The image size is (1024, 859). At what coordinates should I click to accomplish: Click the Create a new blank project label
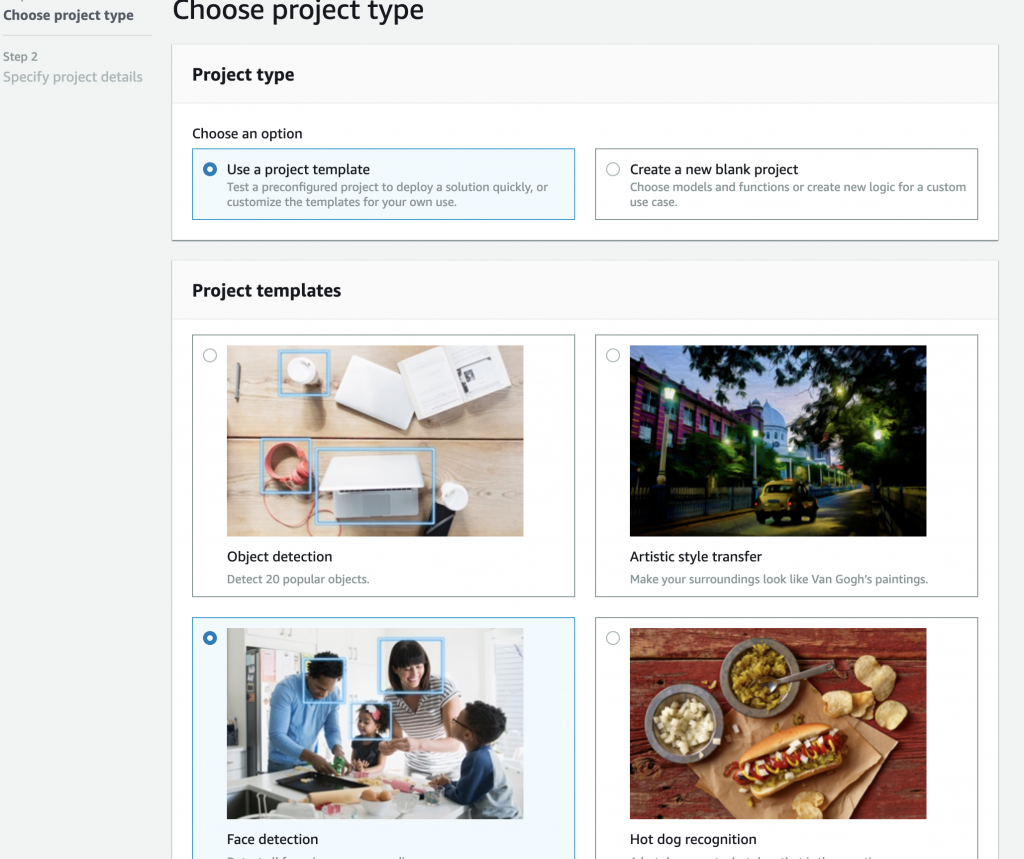[x=714, y=169]
